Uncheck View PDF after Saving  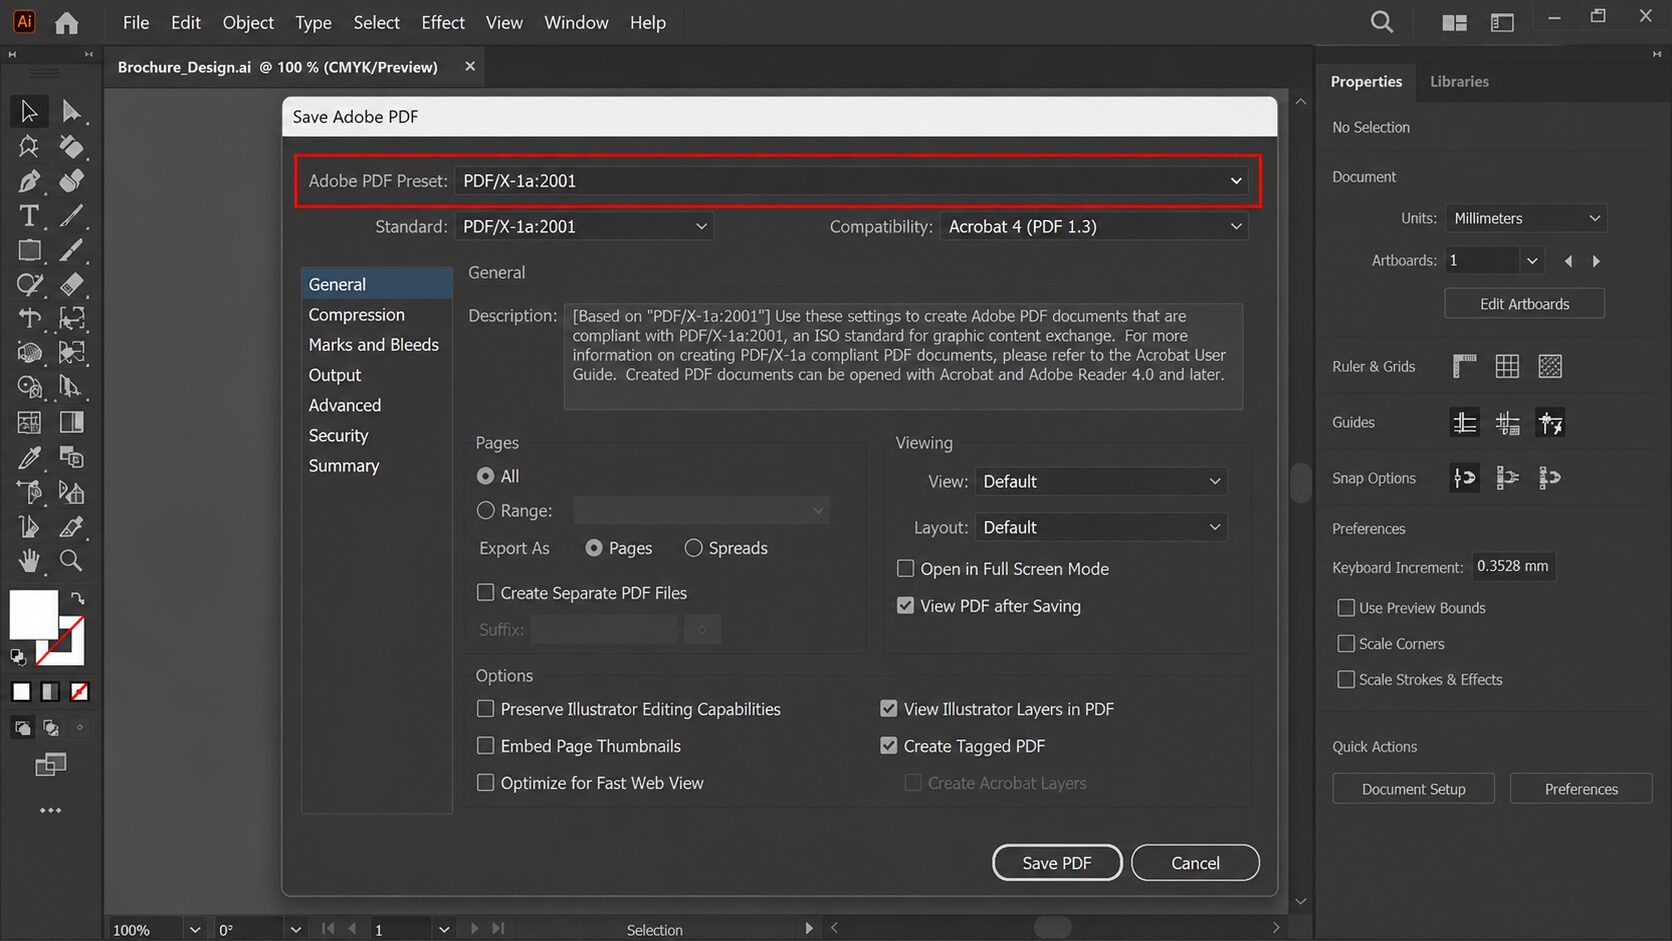906,606
